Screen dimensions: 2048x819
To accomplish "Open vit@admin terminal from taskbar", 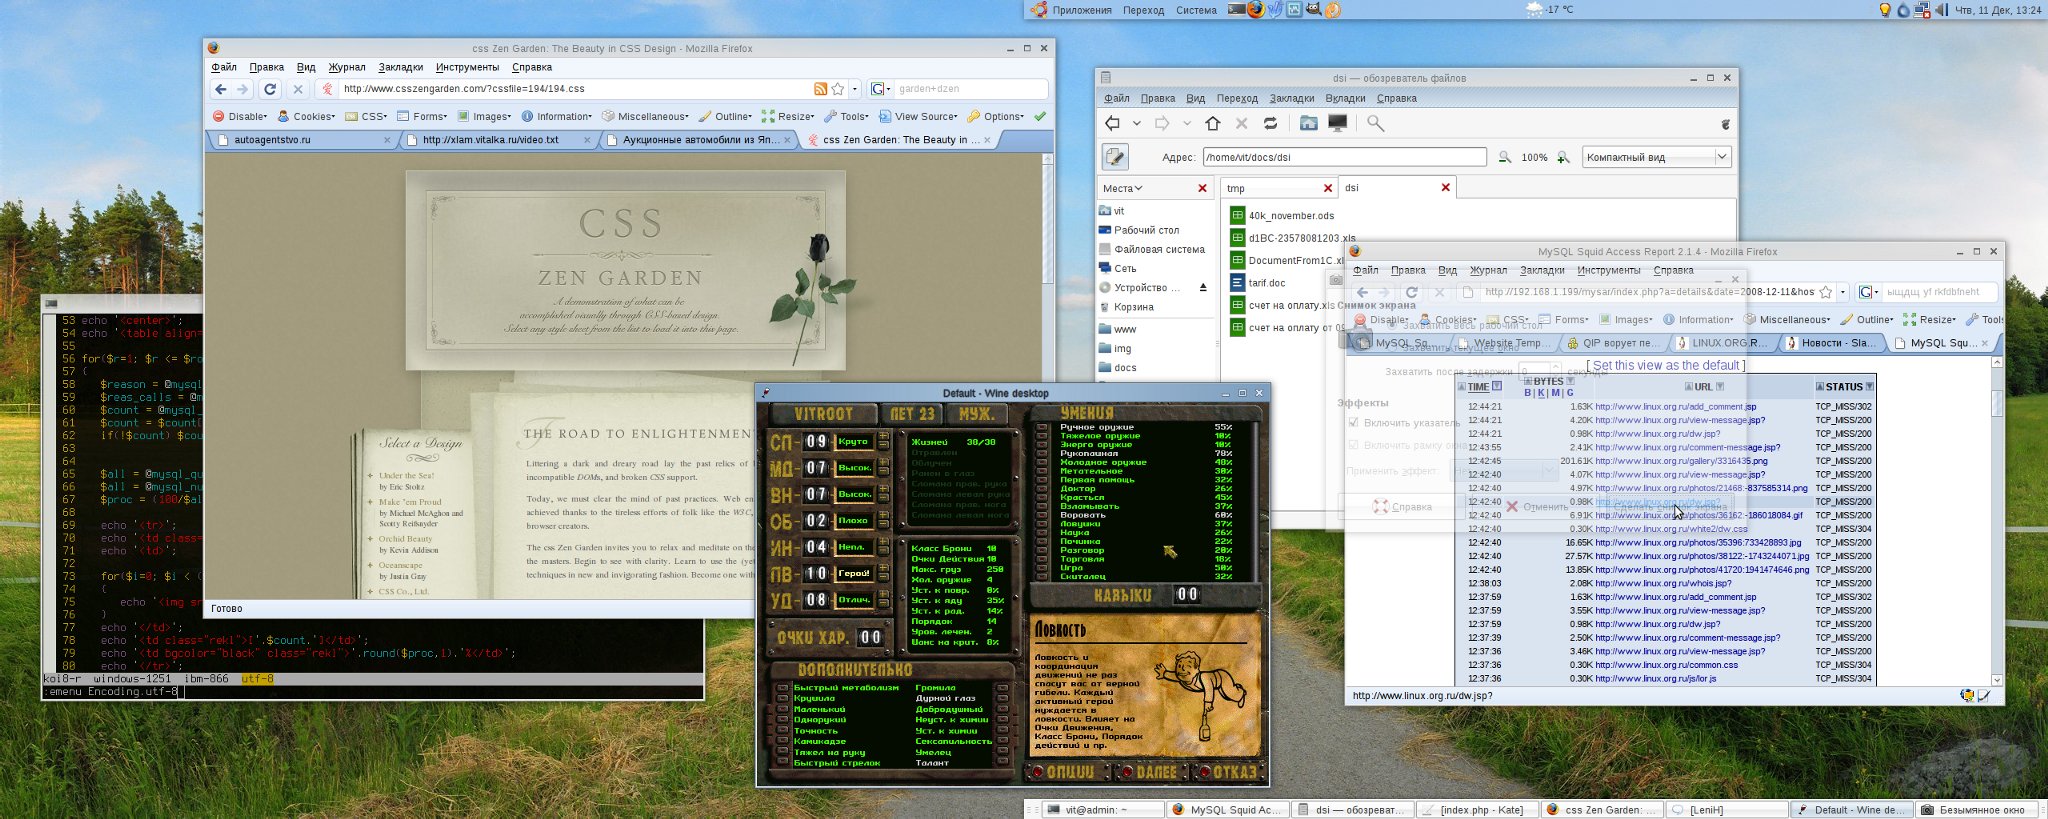I will (x=1102, y=810).
